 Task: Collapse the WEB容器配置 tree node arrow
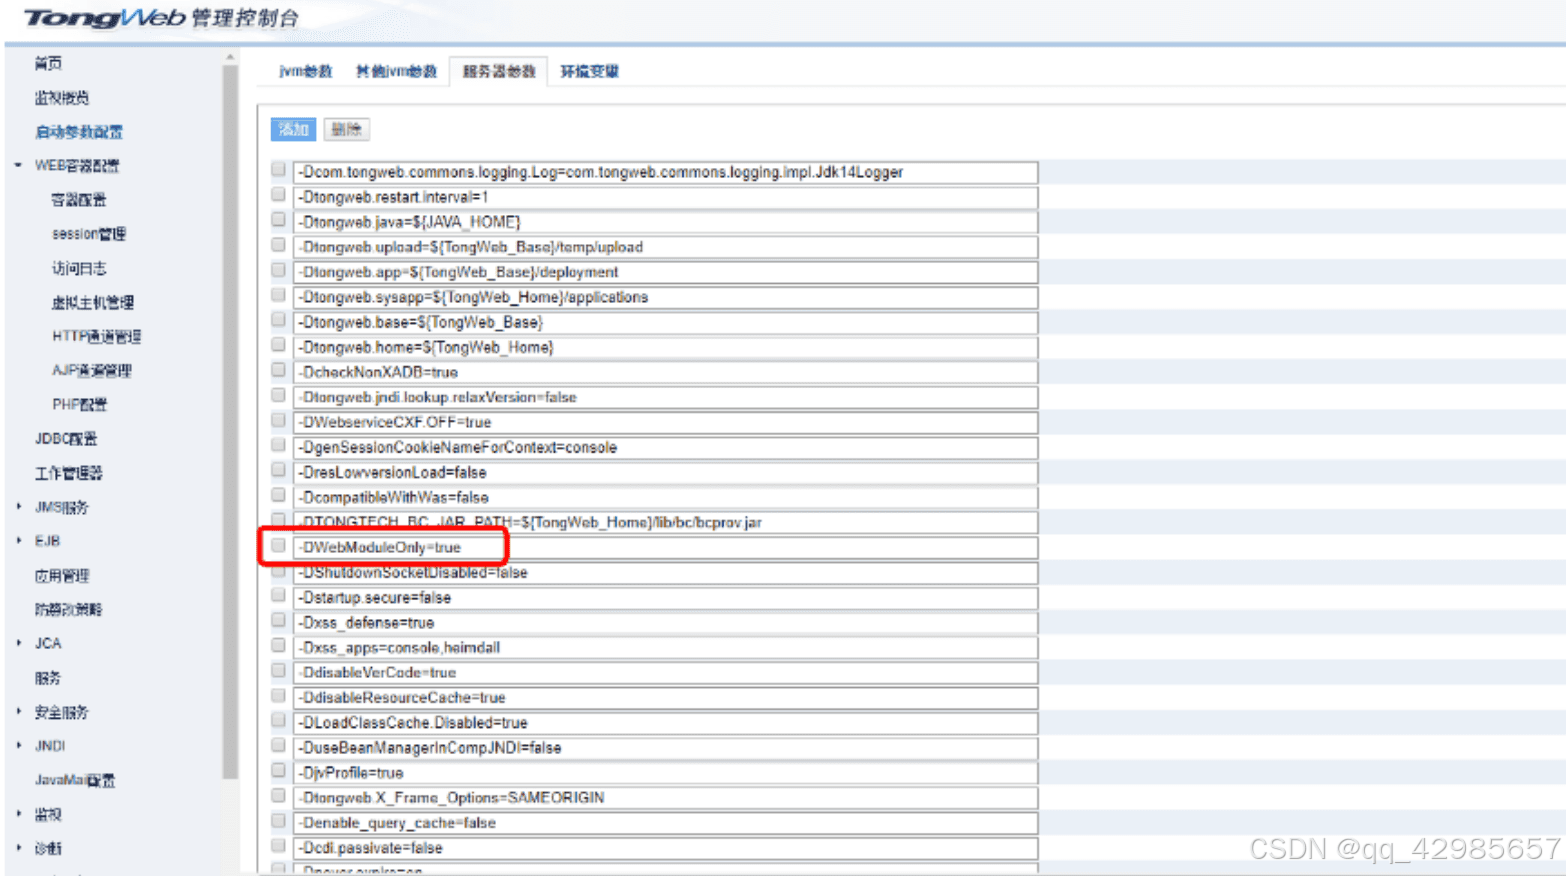[x=18, y=165]
